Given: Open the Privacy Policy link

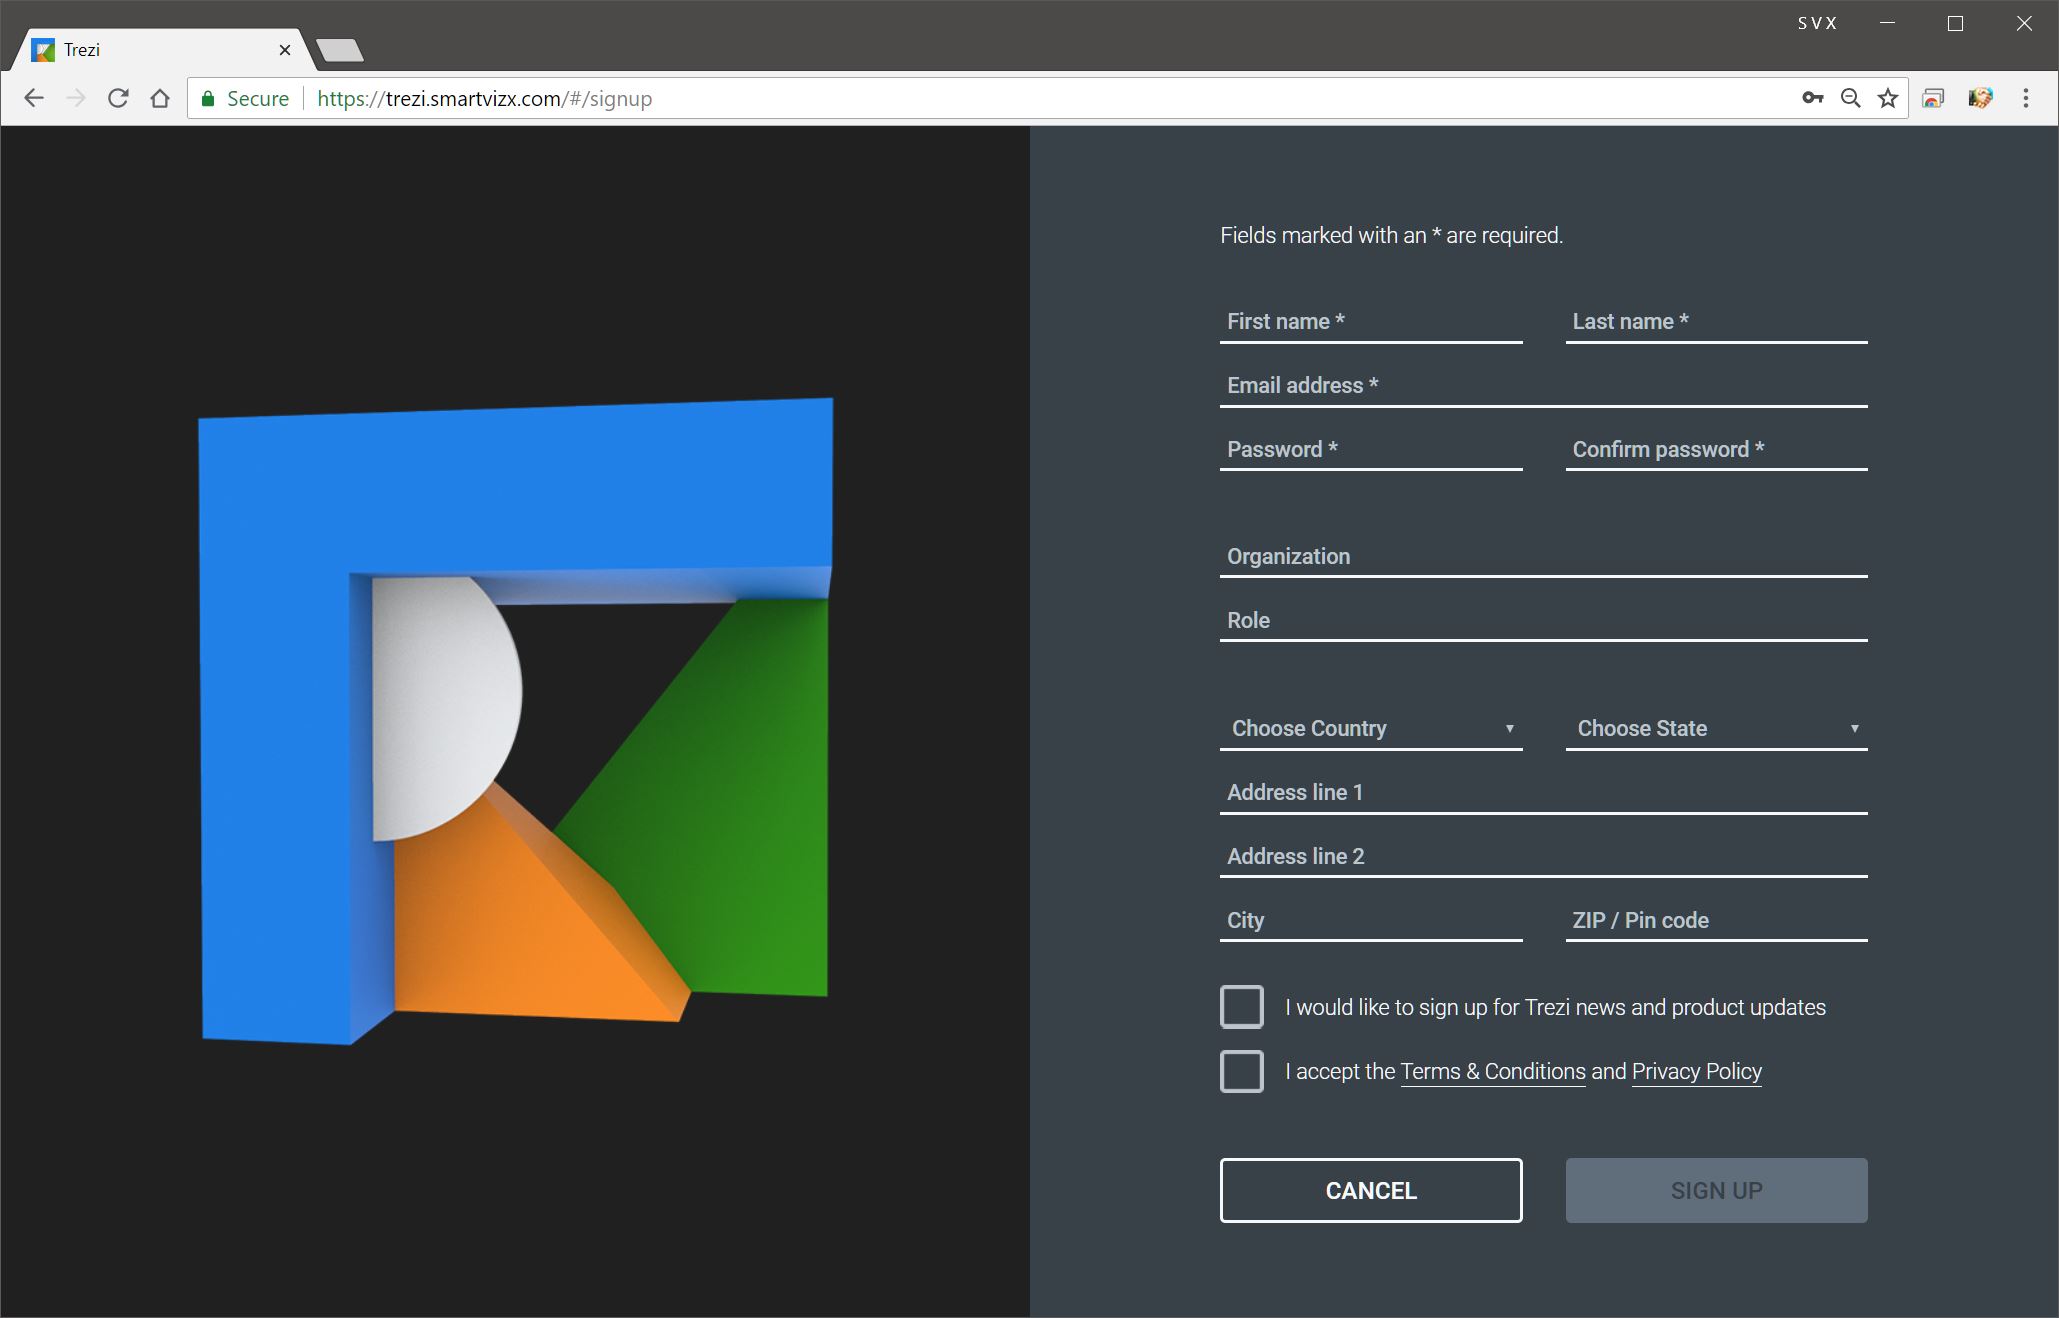Looking at the screenshot, I should pos(1696,1071).
